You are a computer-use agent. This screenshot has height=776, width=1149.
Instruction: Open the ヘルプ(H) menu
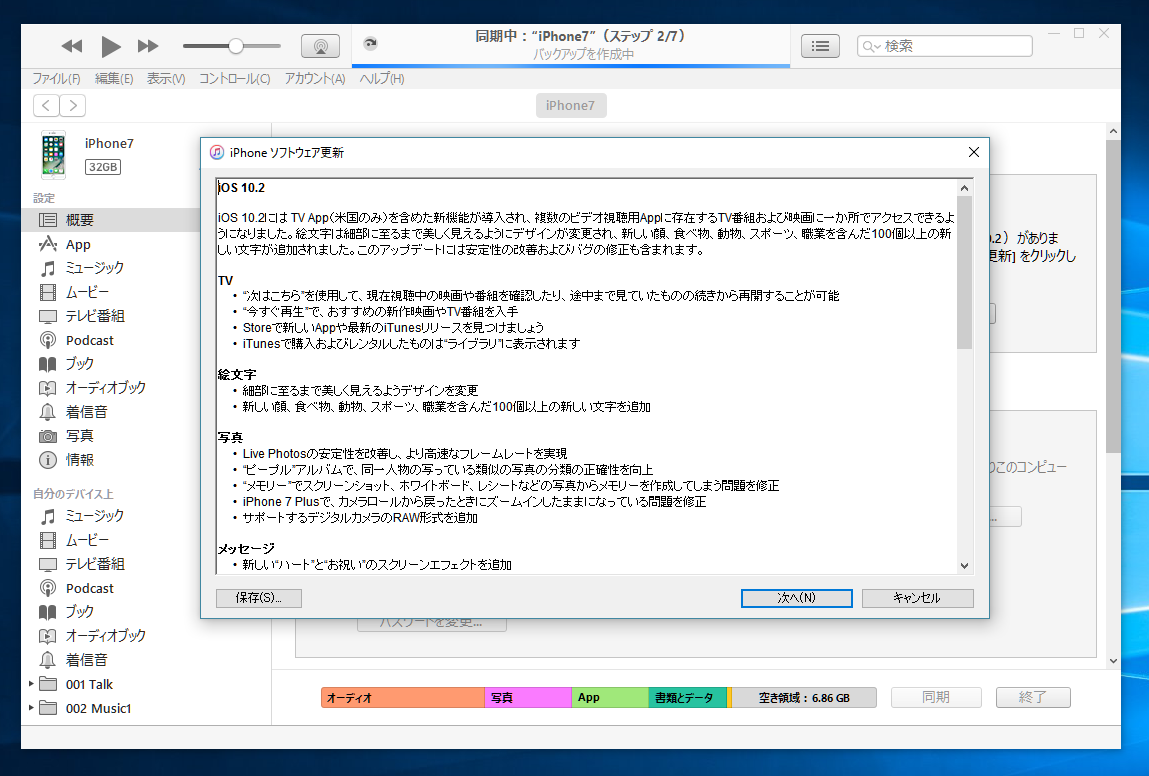click(x=381, y=78)
